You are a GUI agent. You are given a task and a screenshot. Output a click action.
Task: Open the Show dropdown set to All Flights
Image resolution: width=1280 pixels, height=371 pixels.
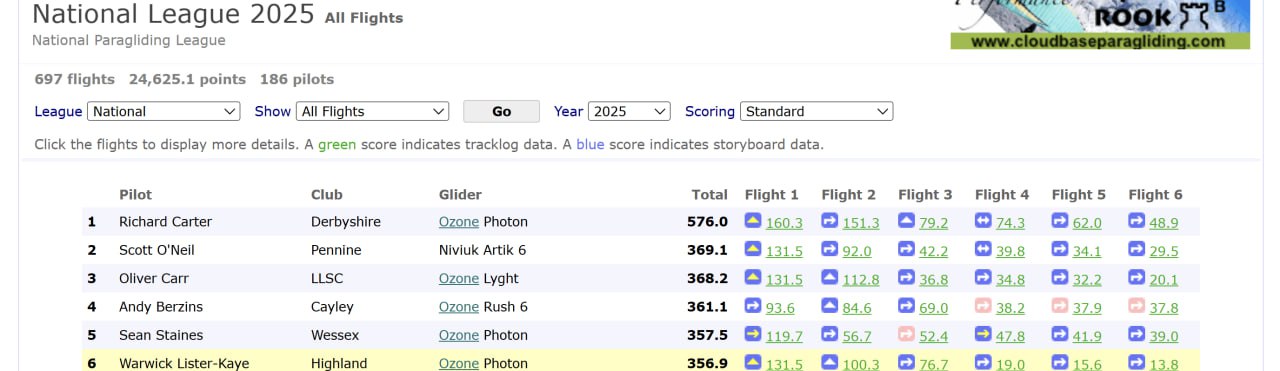pyautogui.click(x=373, y=111)
